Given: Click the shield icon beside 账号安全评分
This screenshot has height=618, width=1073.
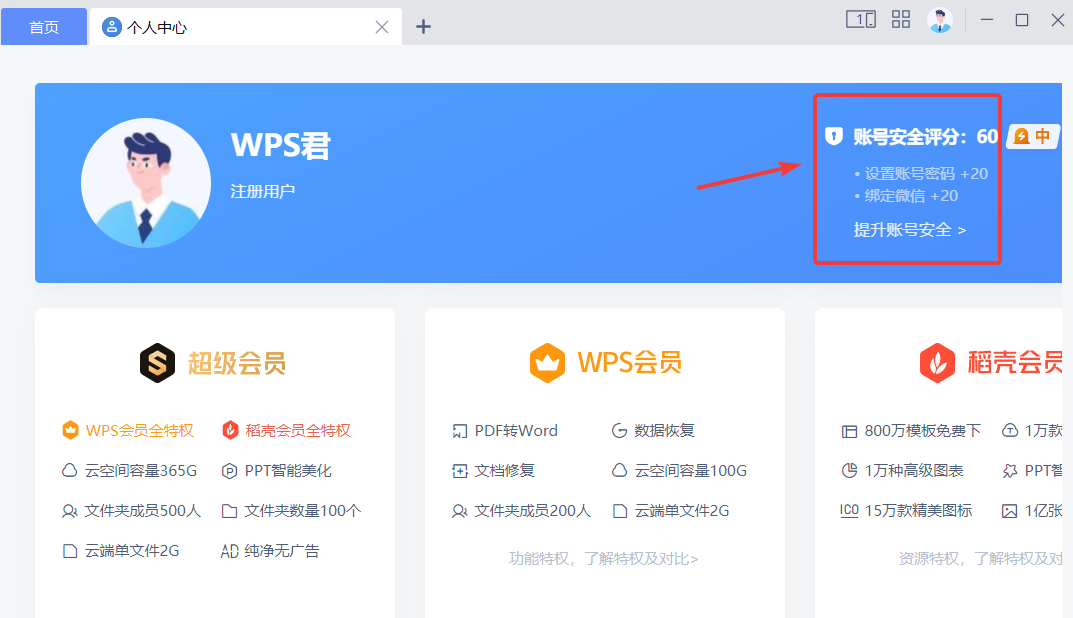Looking at the screenshot, I should pos(833,136).
